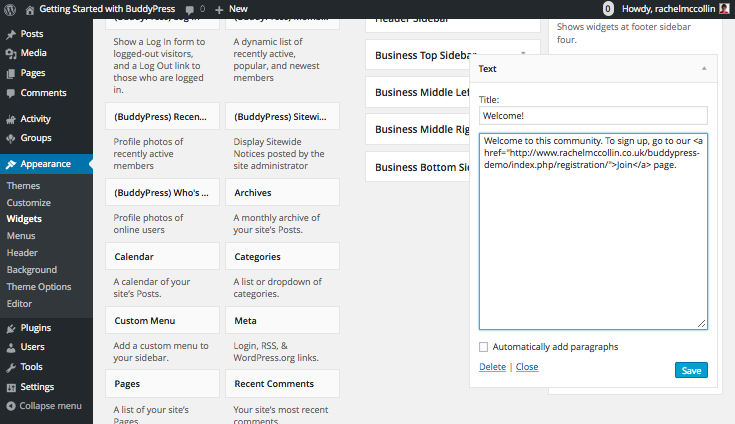The image size is (735, 424).
Task: Click the Settings icon in sidebar
Action: [11, 387]
